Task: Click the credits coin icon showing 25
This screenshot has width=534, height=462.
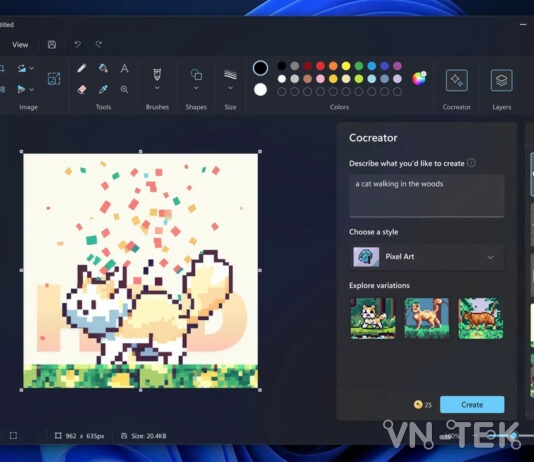Action: 418,404
